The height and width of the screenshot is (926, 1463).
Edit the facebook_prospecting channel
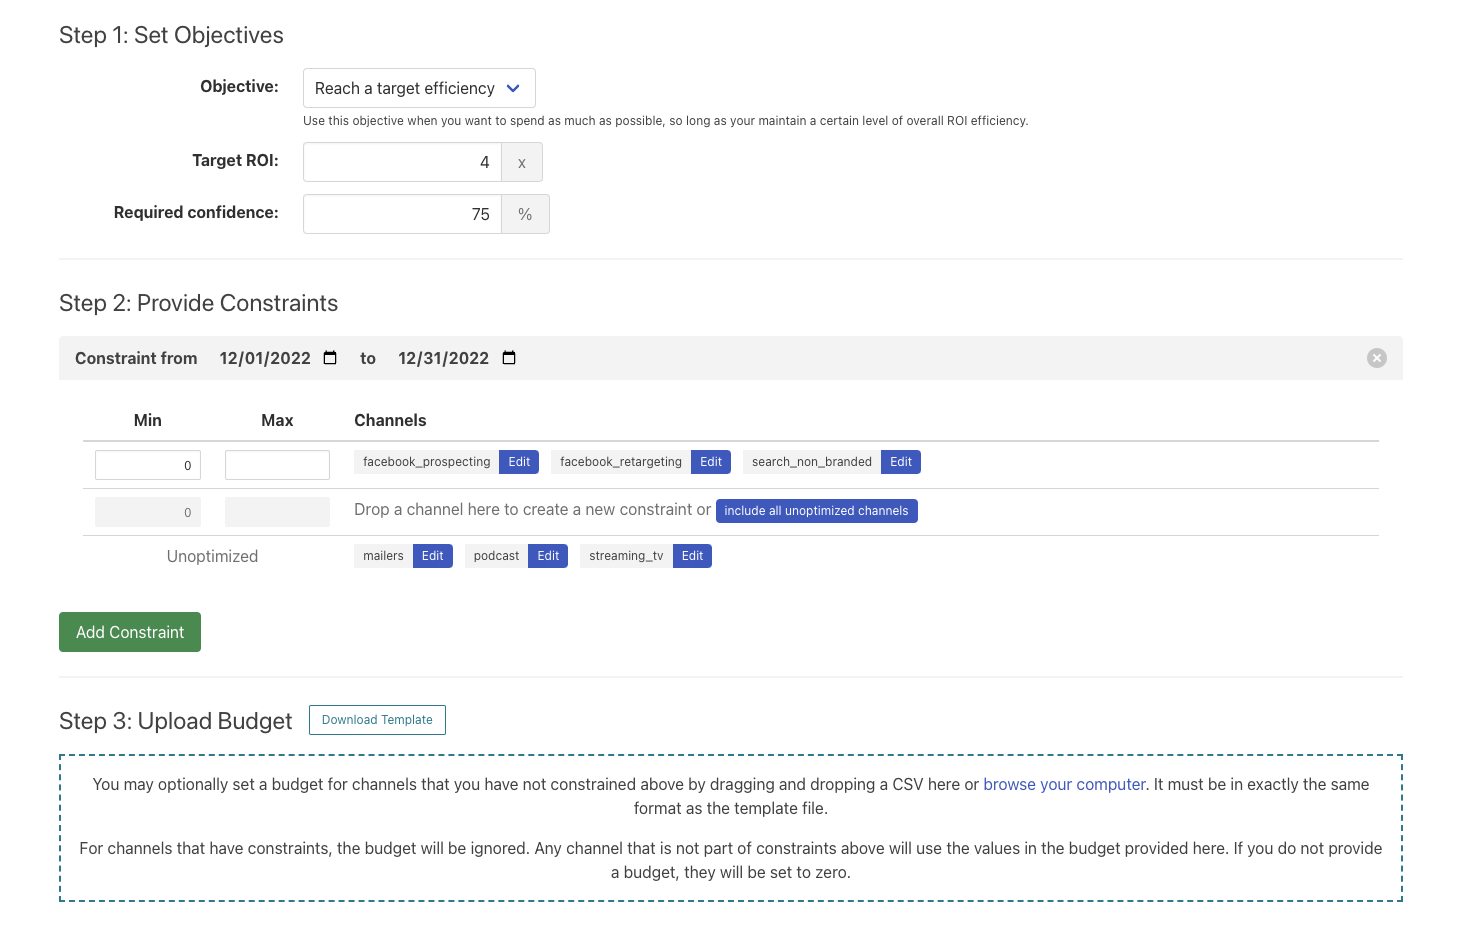coord(519,462)
